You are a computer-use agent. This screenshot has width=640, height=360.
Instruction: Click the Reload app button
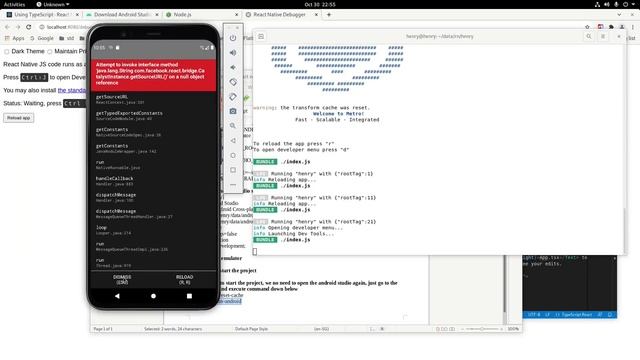[x=19, y=118]
